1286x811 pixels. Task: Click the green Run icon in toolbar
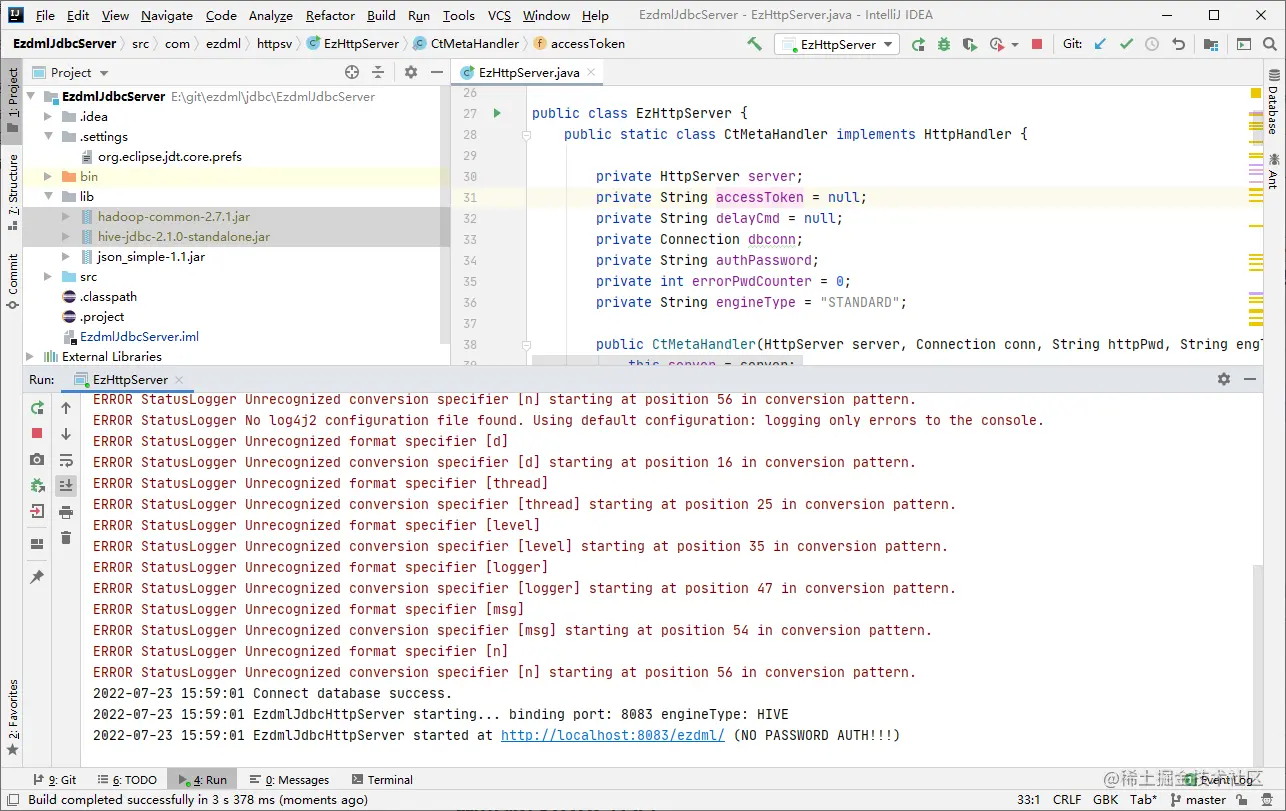pyautogui.click(x=918, y=44)
